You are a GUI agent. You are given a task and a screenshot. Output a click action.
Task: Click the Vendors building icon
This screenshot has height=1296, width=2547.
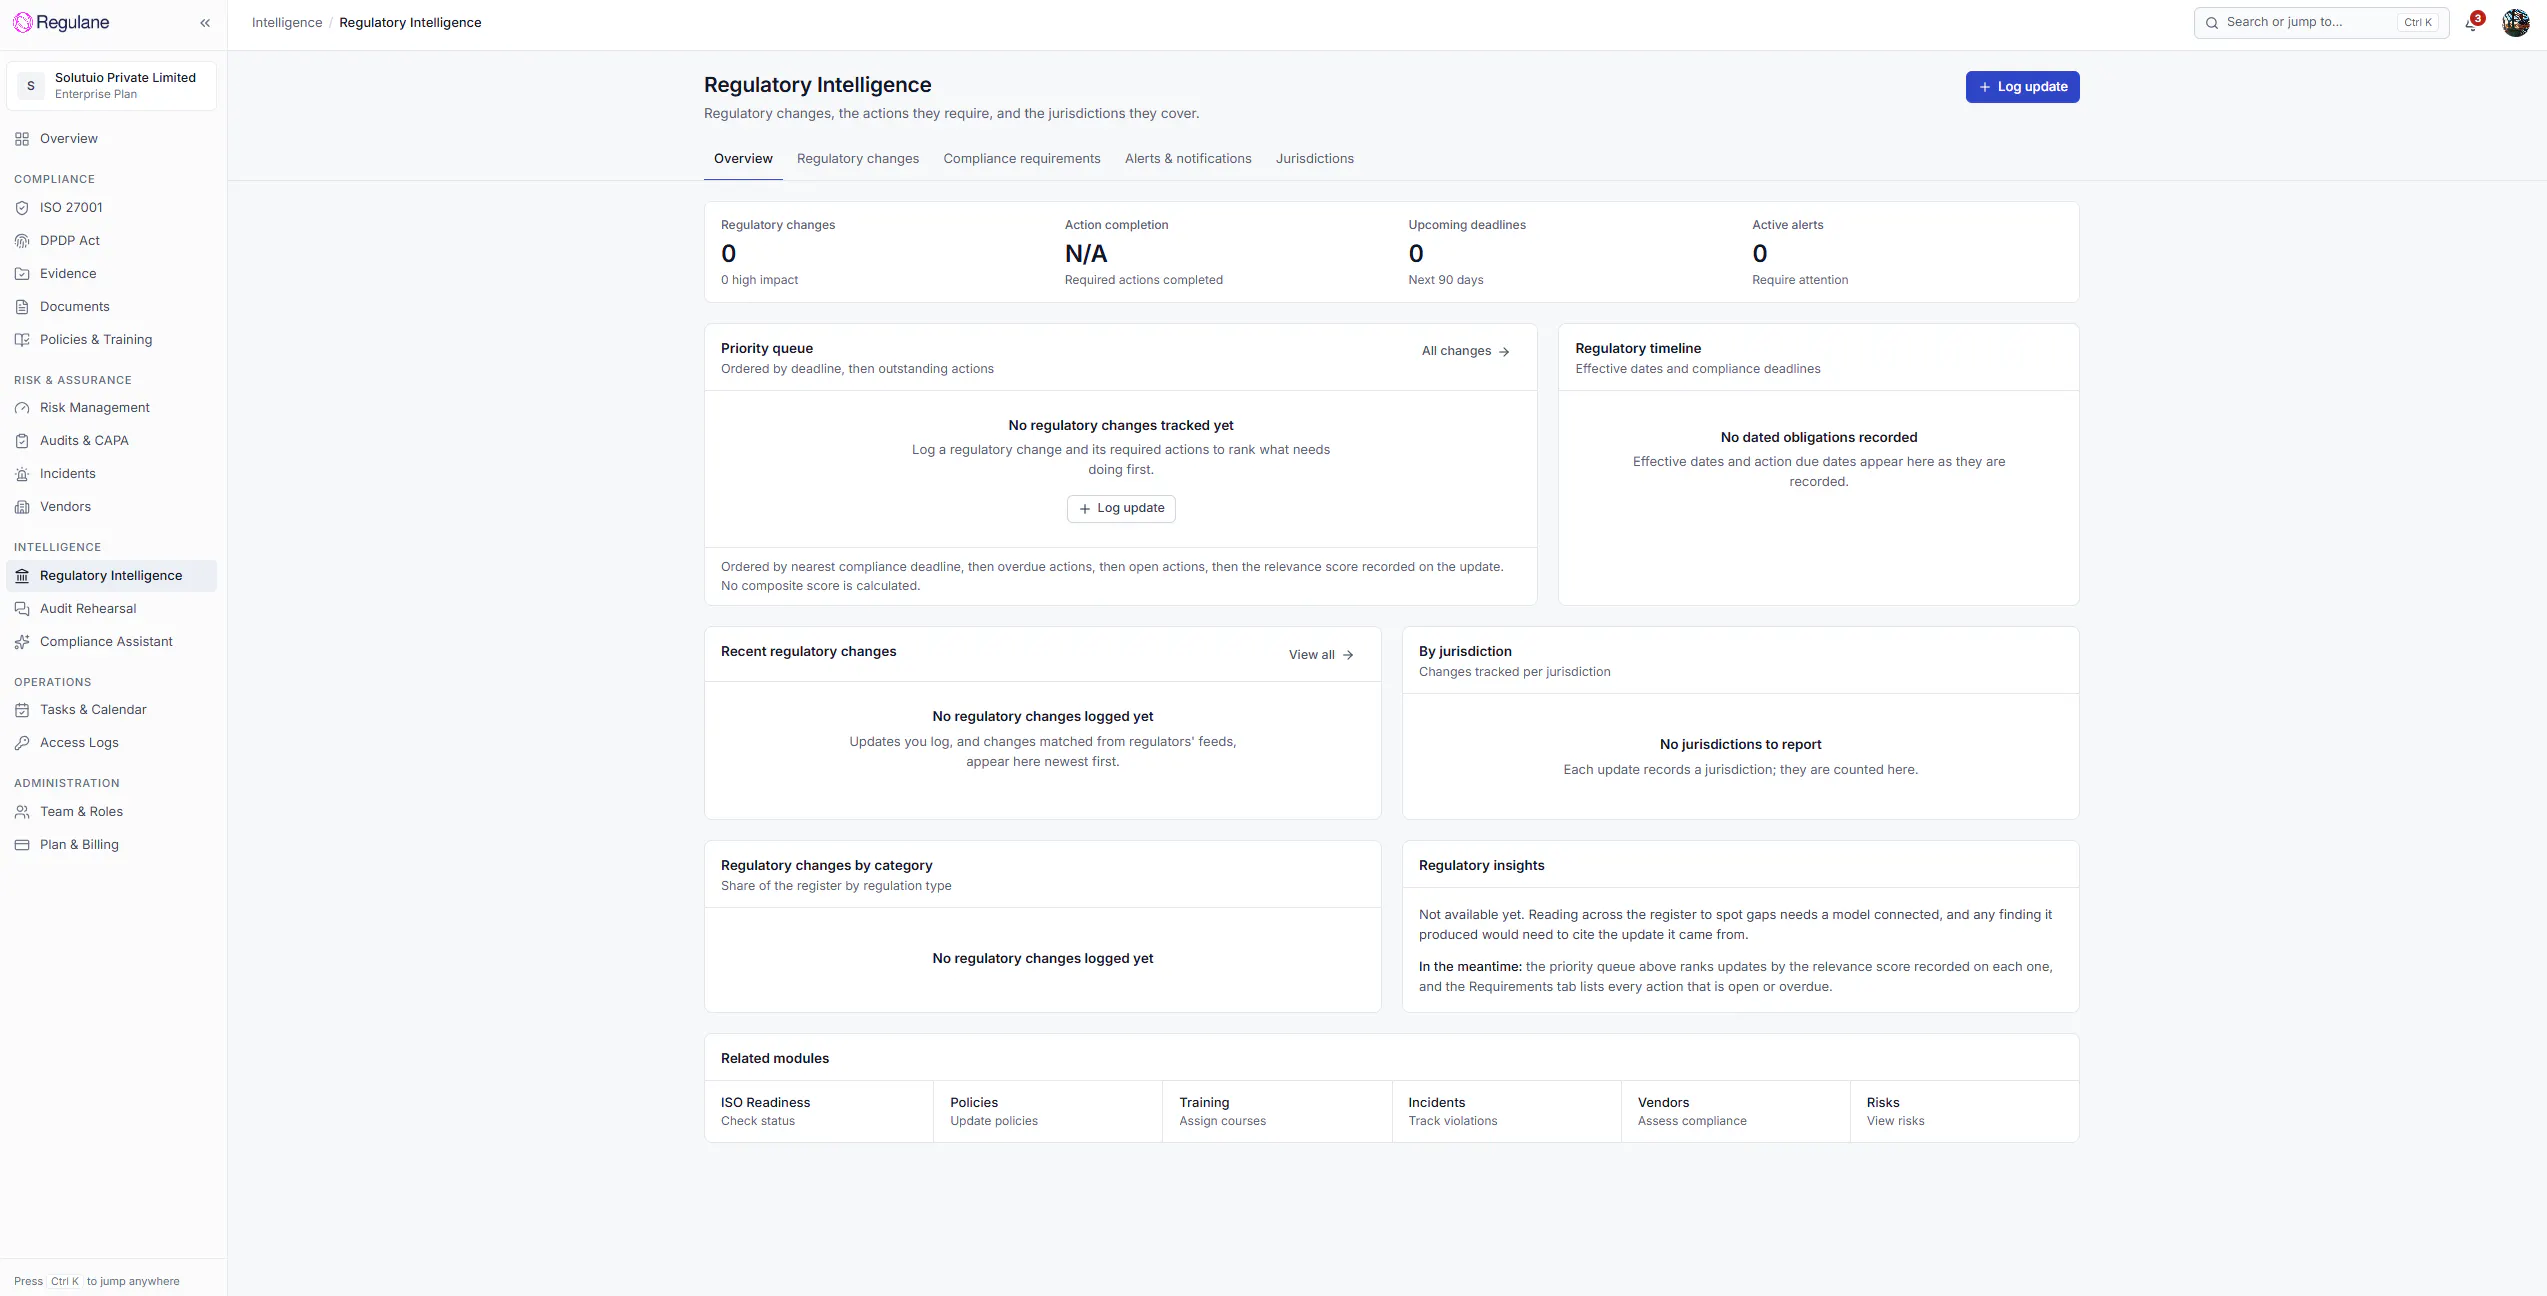(22, 507)
